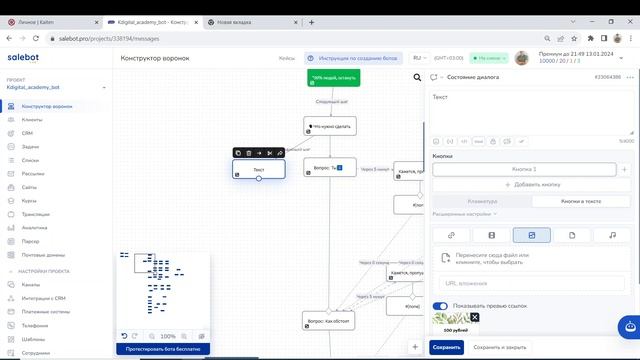The image size is (640, 360).
Task: Click the lock icon in text toolbar
Action: point(493,141)
